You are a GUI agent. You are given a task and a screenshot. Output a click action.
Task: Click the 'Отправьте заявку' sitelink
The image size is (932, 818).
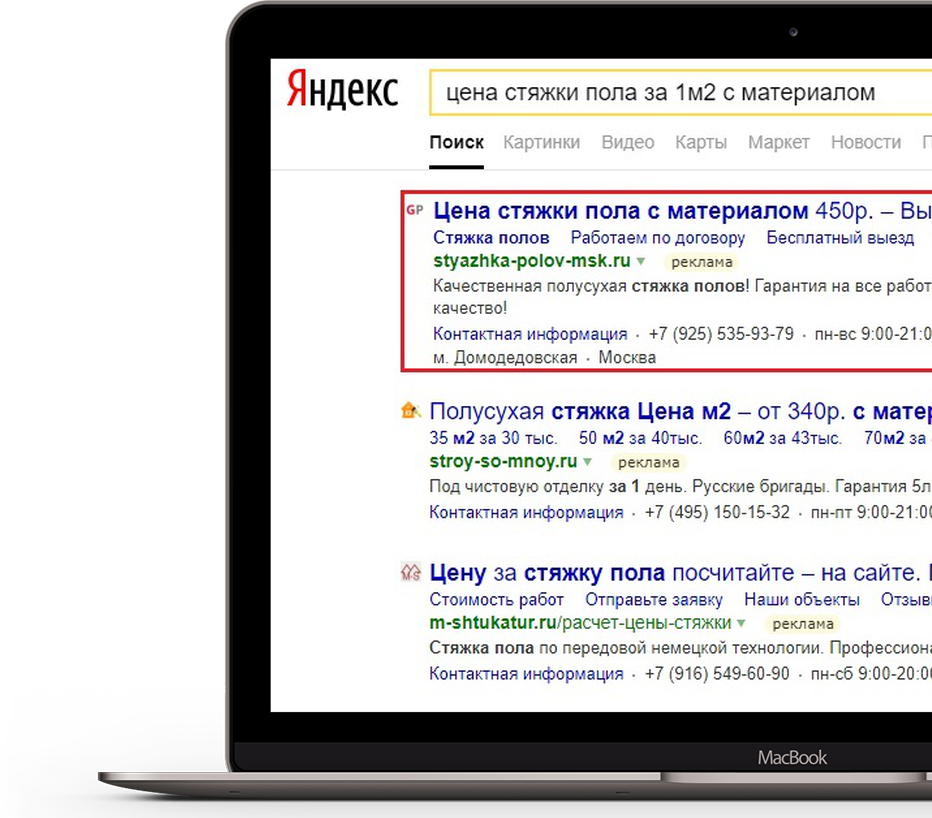[x=654, y=599]
